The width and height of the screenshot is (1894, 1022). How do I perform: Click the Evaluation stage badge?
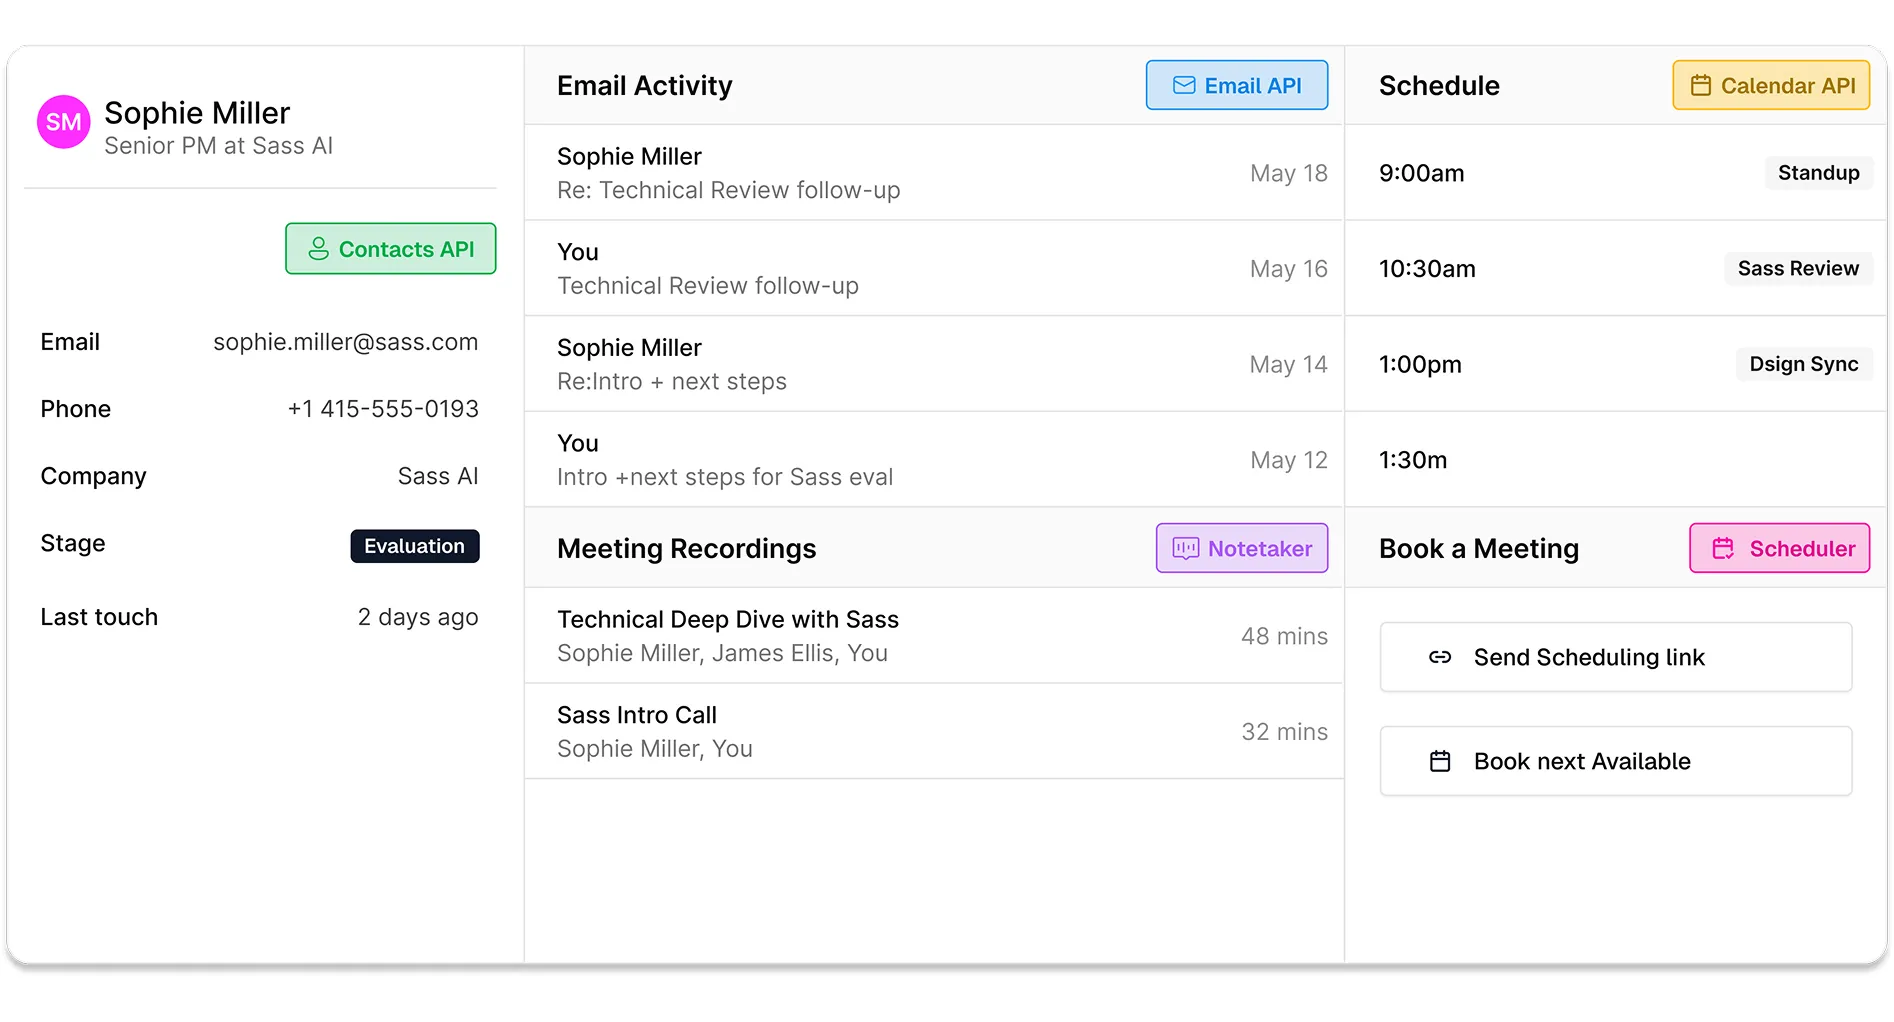(415, 546)
